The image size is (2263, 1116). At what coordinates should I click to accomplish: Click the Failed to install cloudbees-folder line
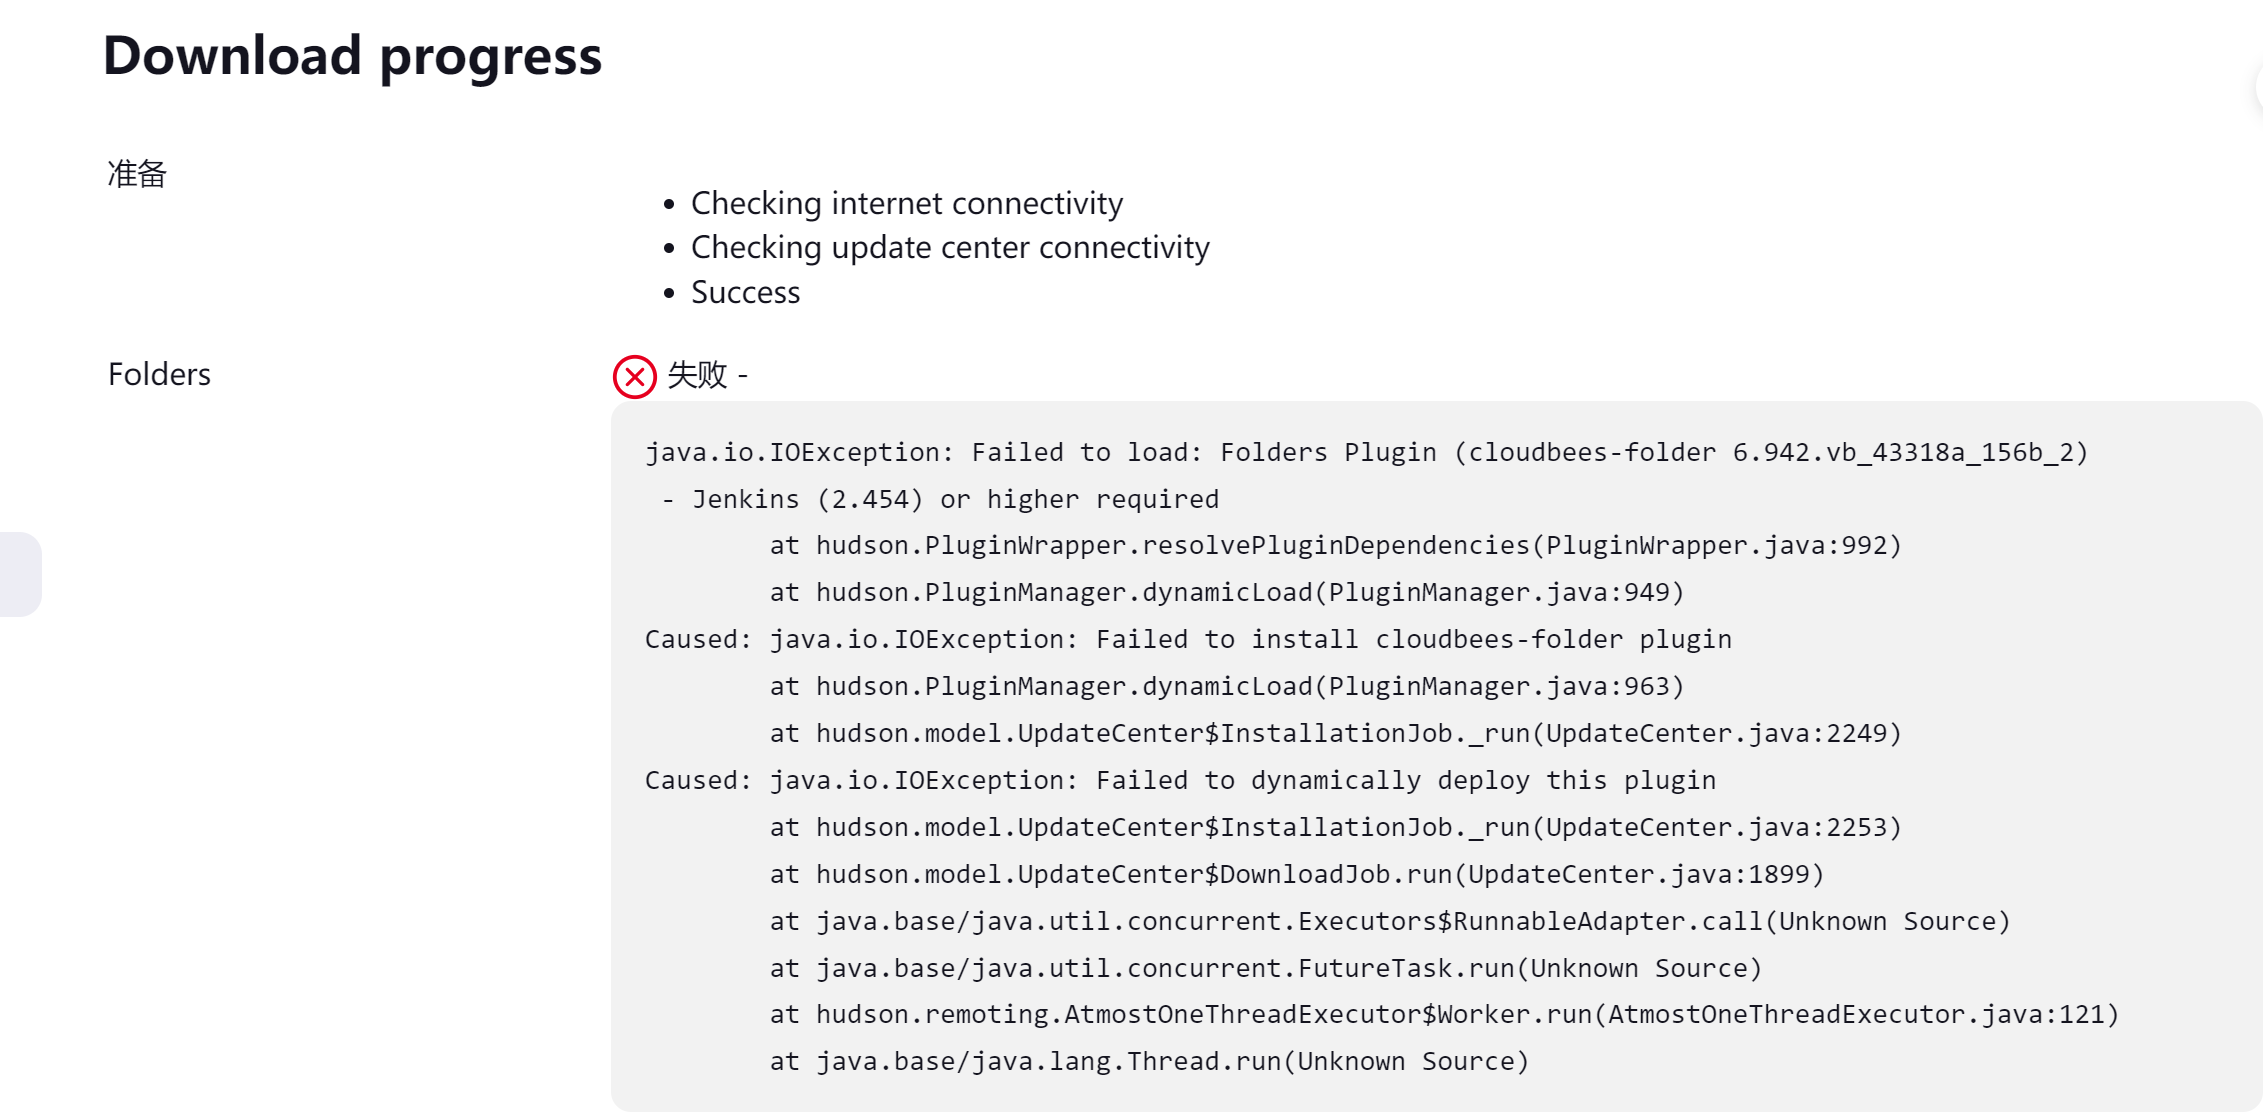point(1188,639)
